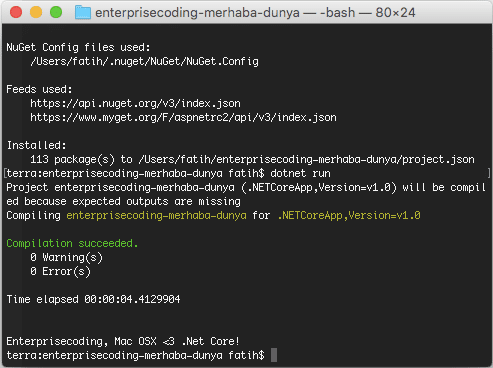Image resolution: width=493 pixels, height=368 pixels.
Task: Click the myget.org aspnetrc2 feed URL
Action: tap(183, 118)
